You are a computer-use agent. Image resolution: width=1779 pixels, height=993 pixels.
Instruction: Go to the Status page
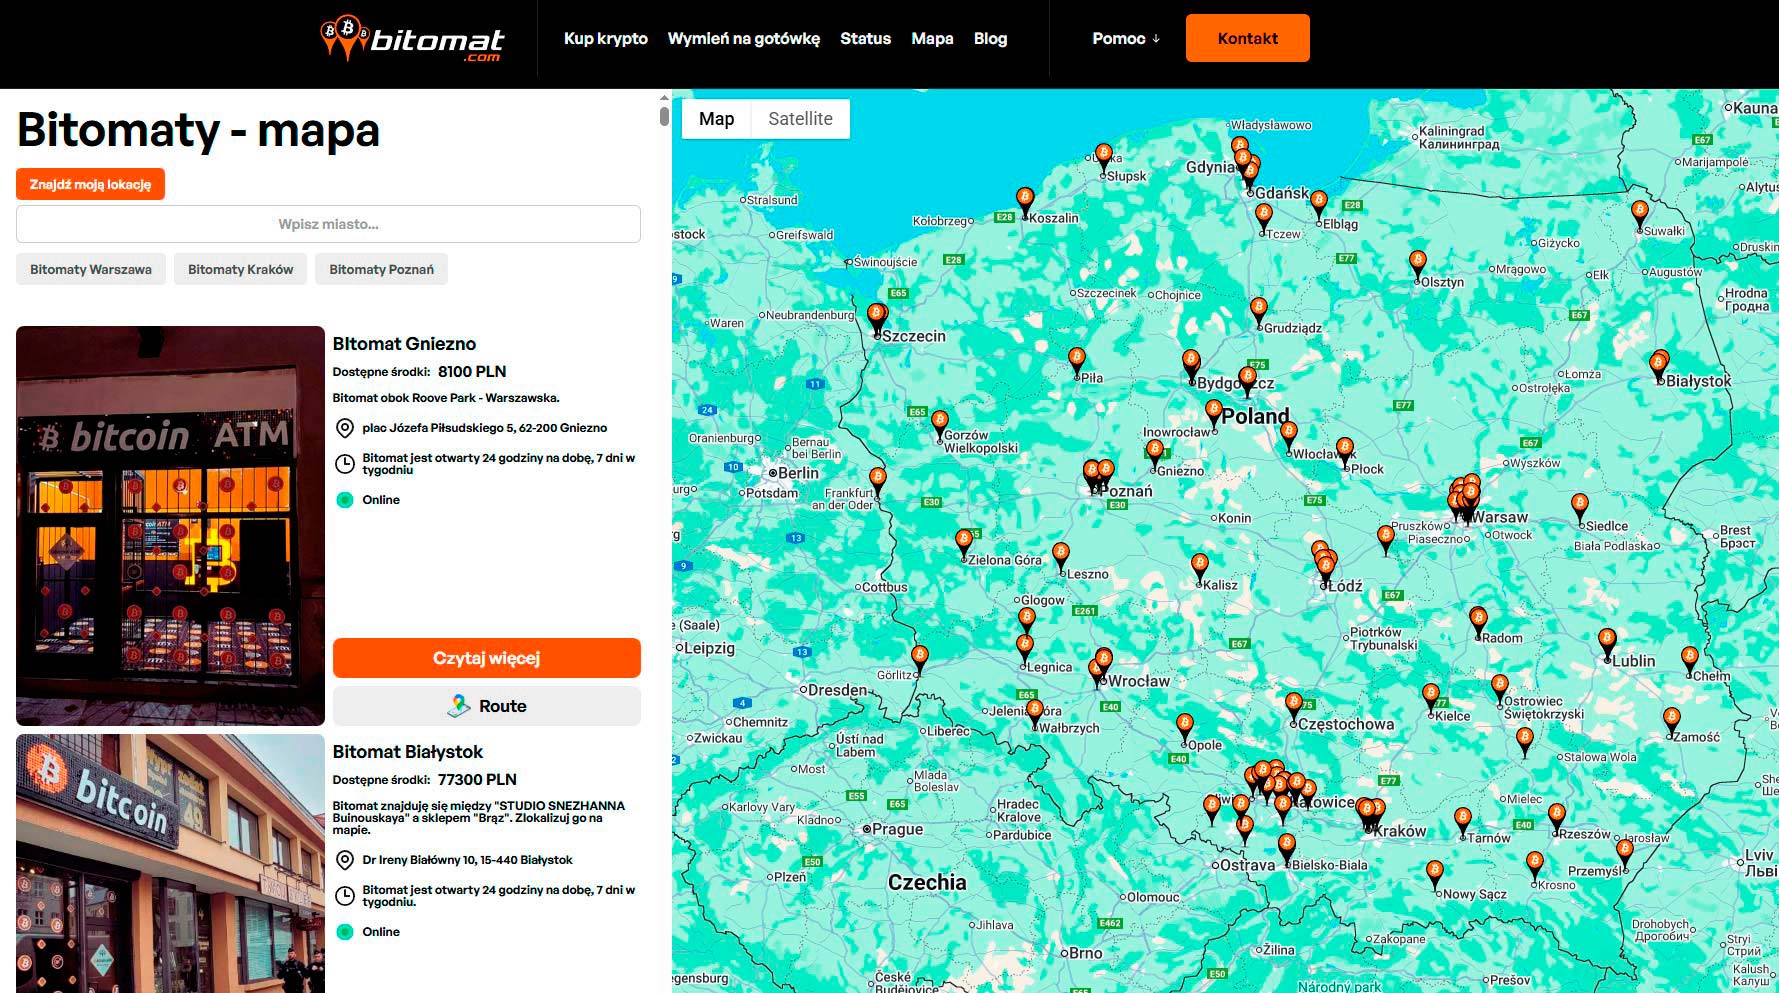[x=865, y=39]
